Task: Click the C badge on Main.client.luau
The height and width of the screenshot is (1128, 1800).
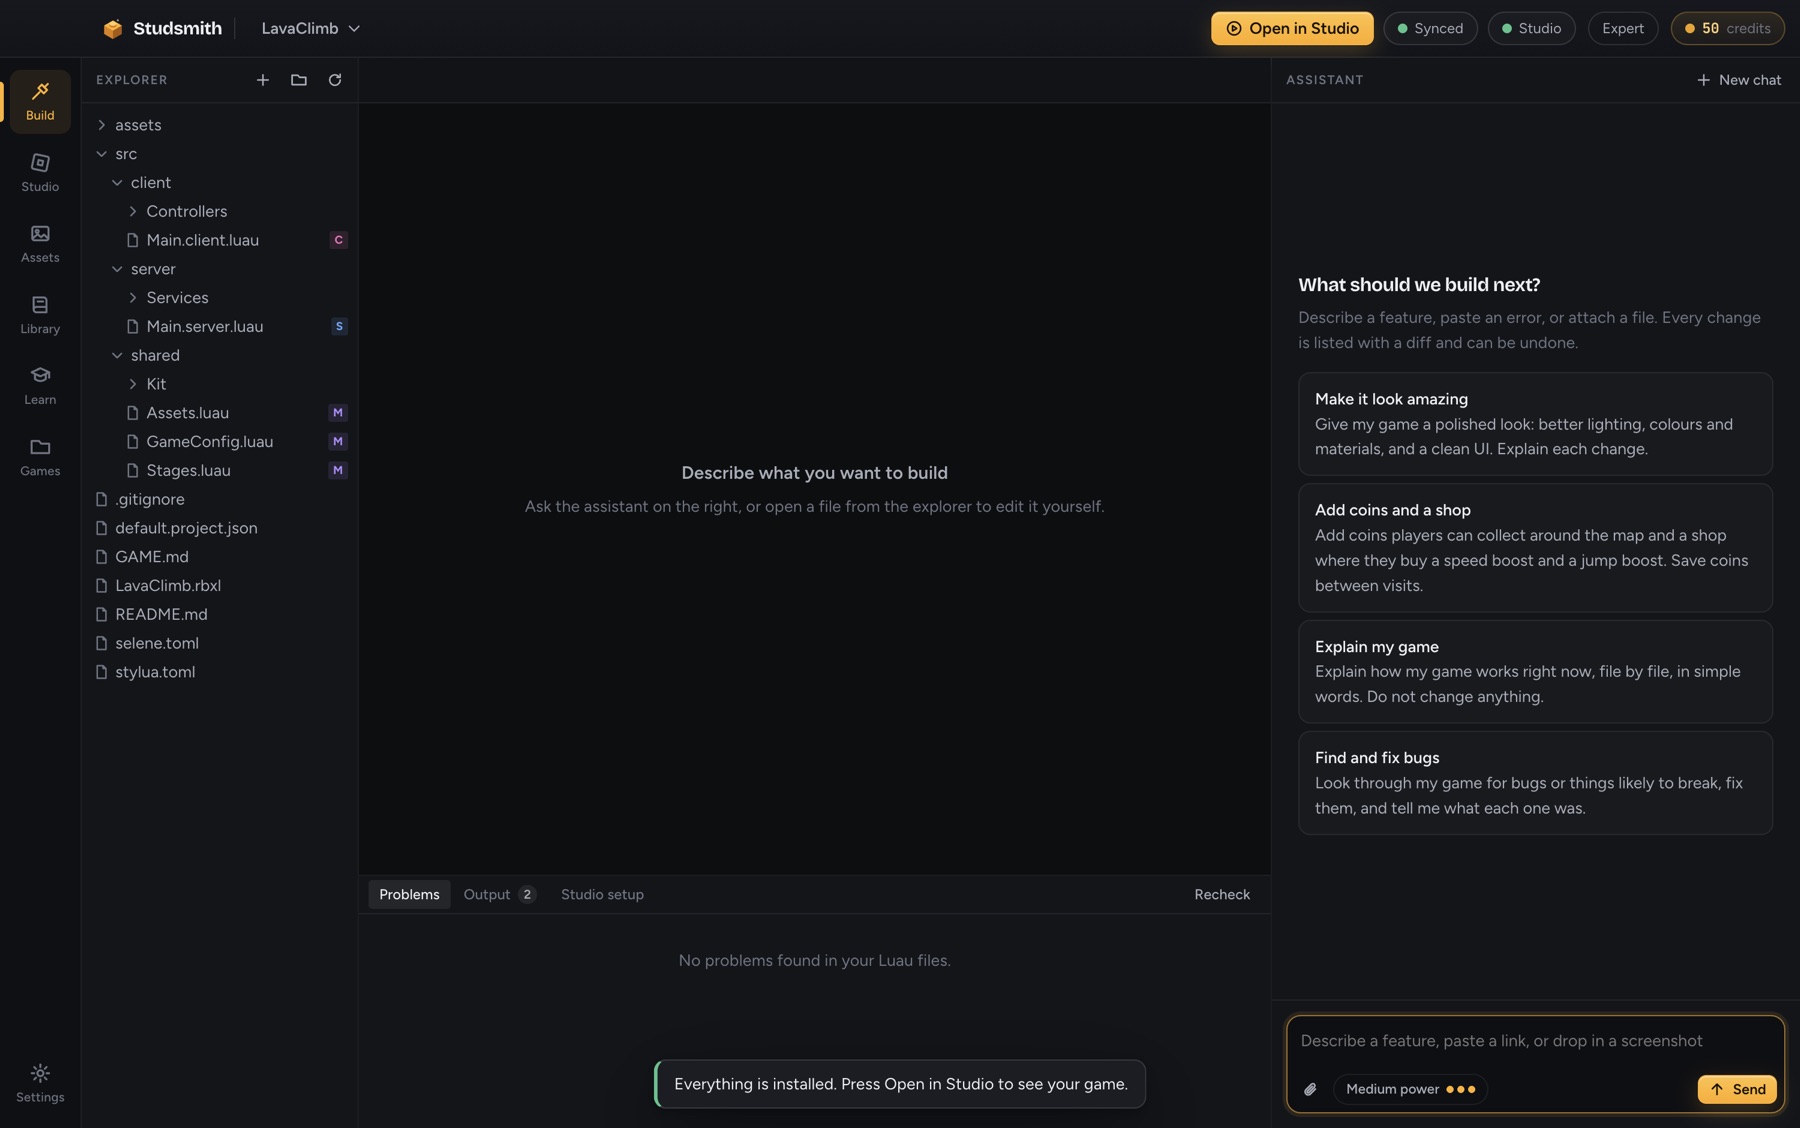Action: tap(338, 240)
